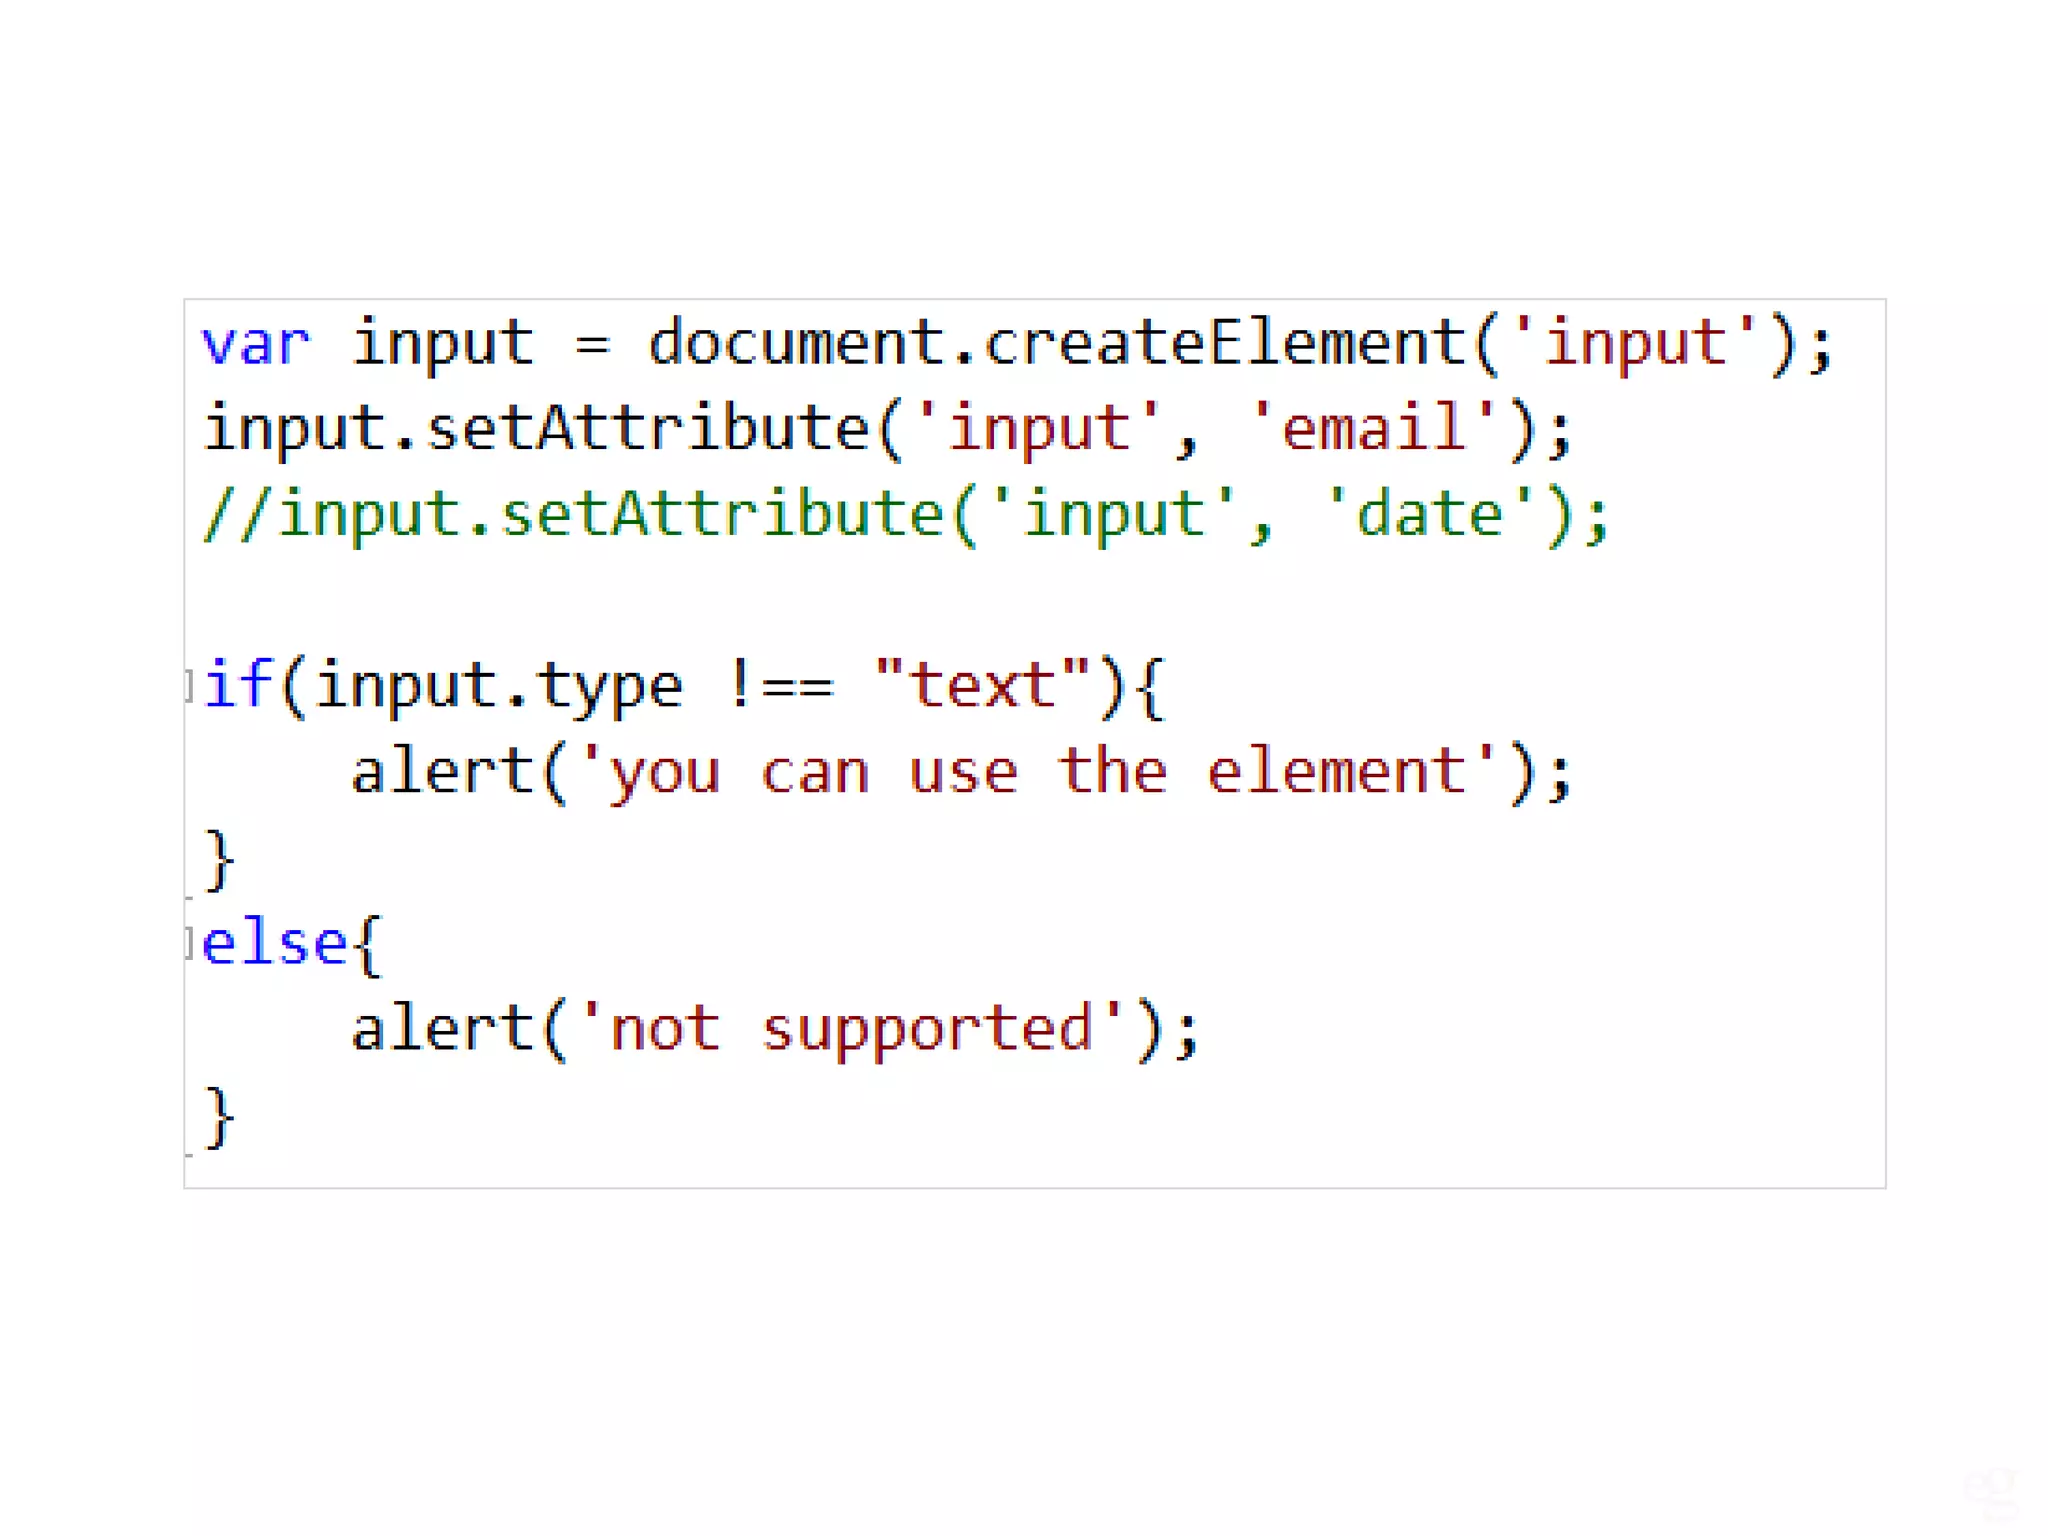Click the first alert call
This screenshot has width=2048, height=1536.
[443, 772]
